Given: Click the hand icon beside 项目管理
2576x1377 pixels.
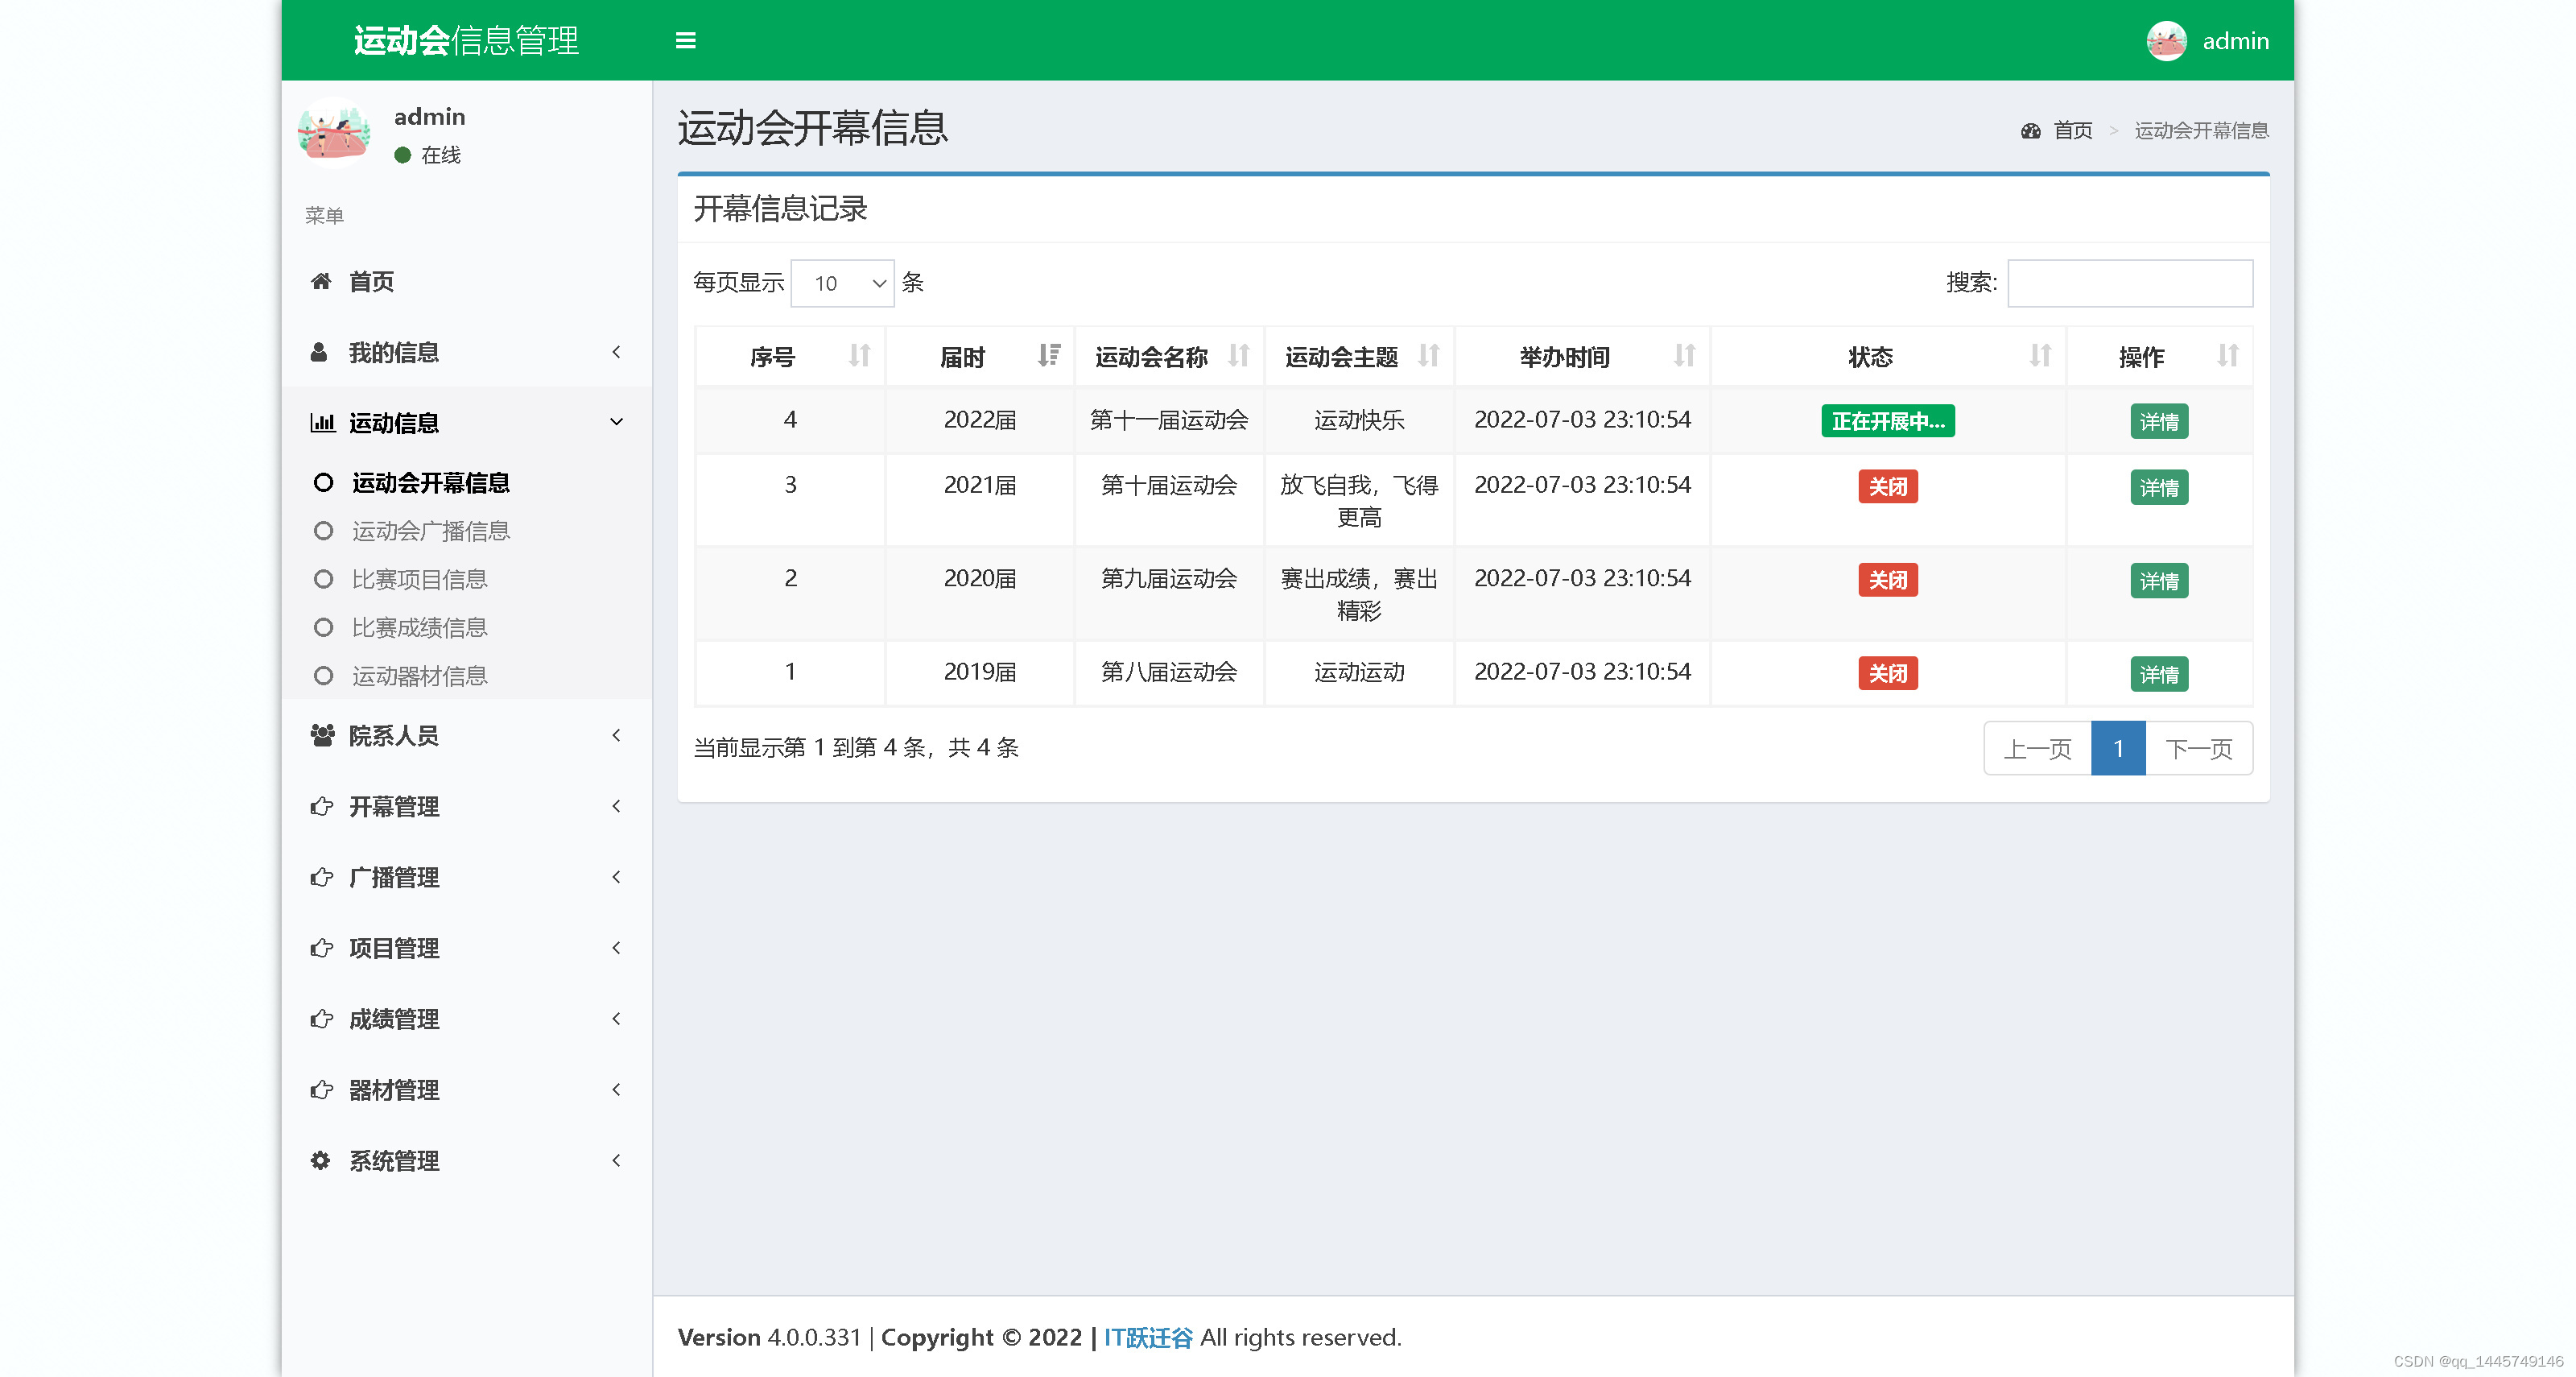Looking at the screenshot, I should point(321,948).
